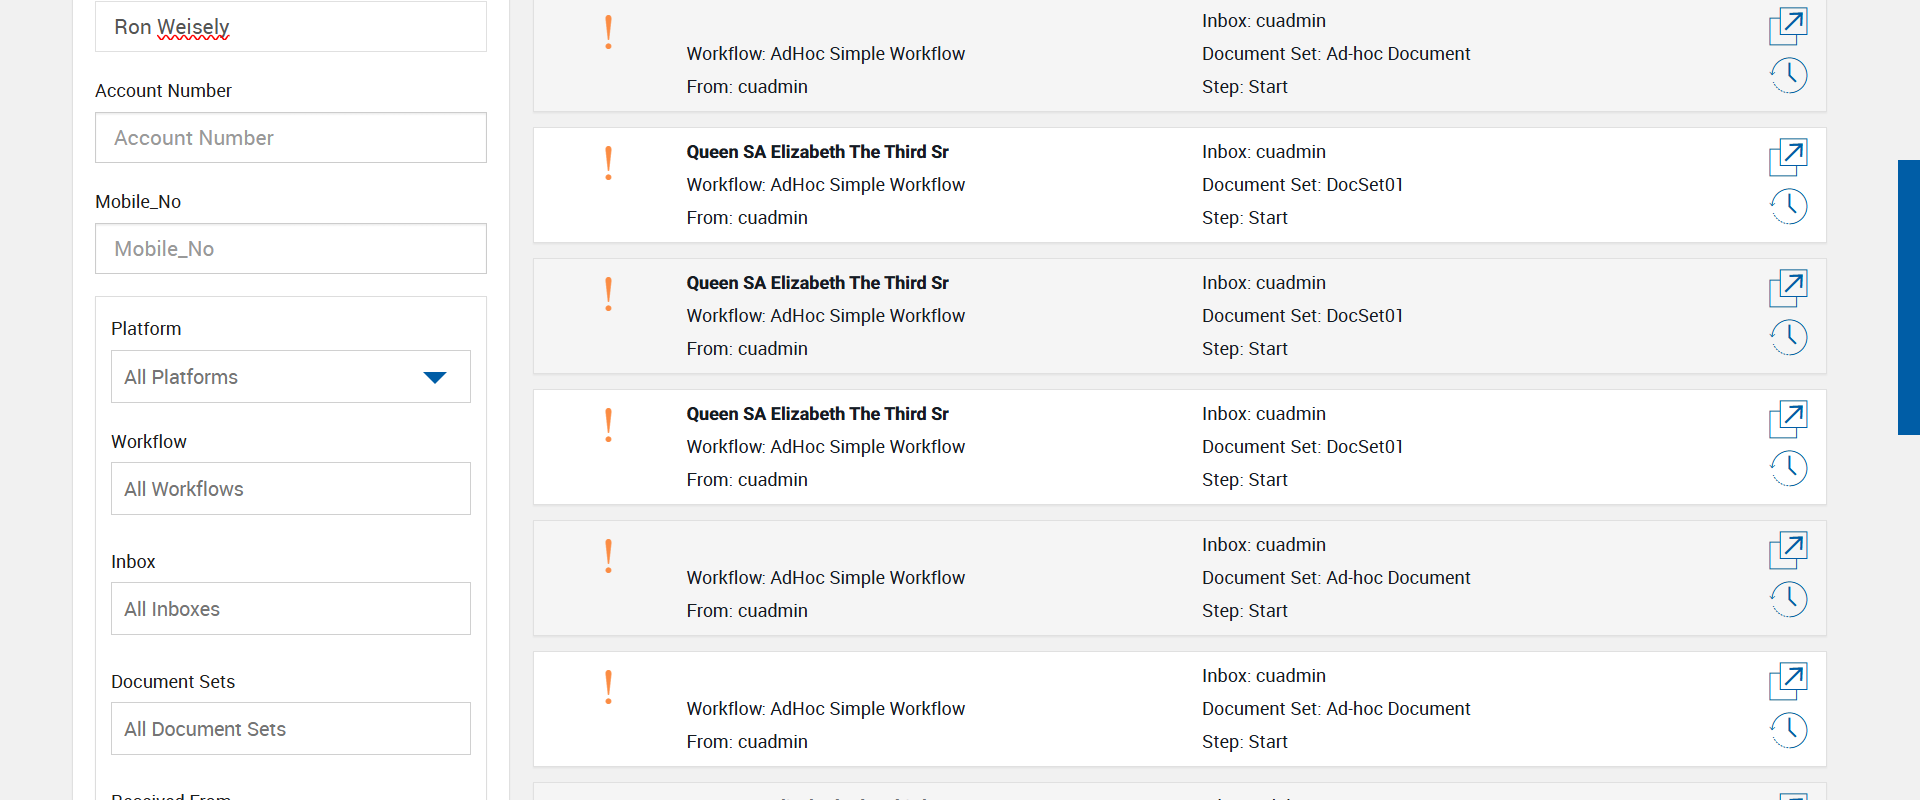Click pop-out icon on second Queen SA Elizabeth item
This screenshot has width=1920, height=800.
[1788, 288]
